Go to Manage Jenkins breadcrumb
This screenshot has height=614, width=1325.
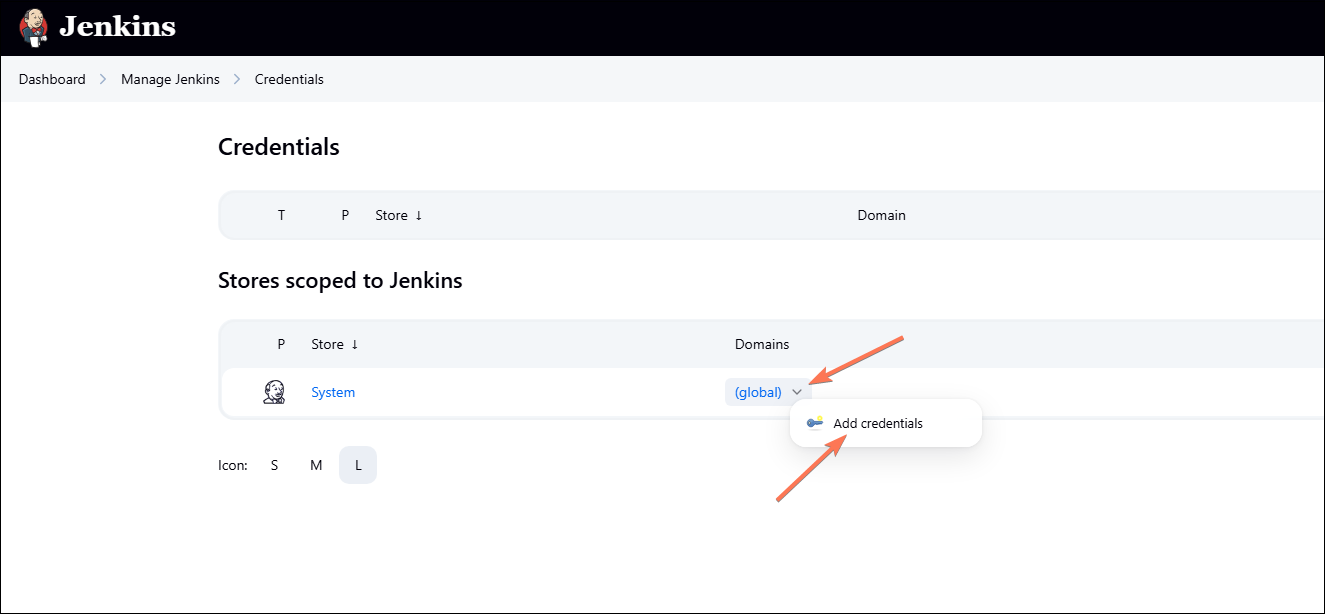coord(170,79)
